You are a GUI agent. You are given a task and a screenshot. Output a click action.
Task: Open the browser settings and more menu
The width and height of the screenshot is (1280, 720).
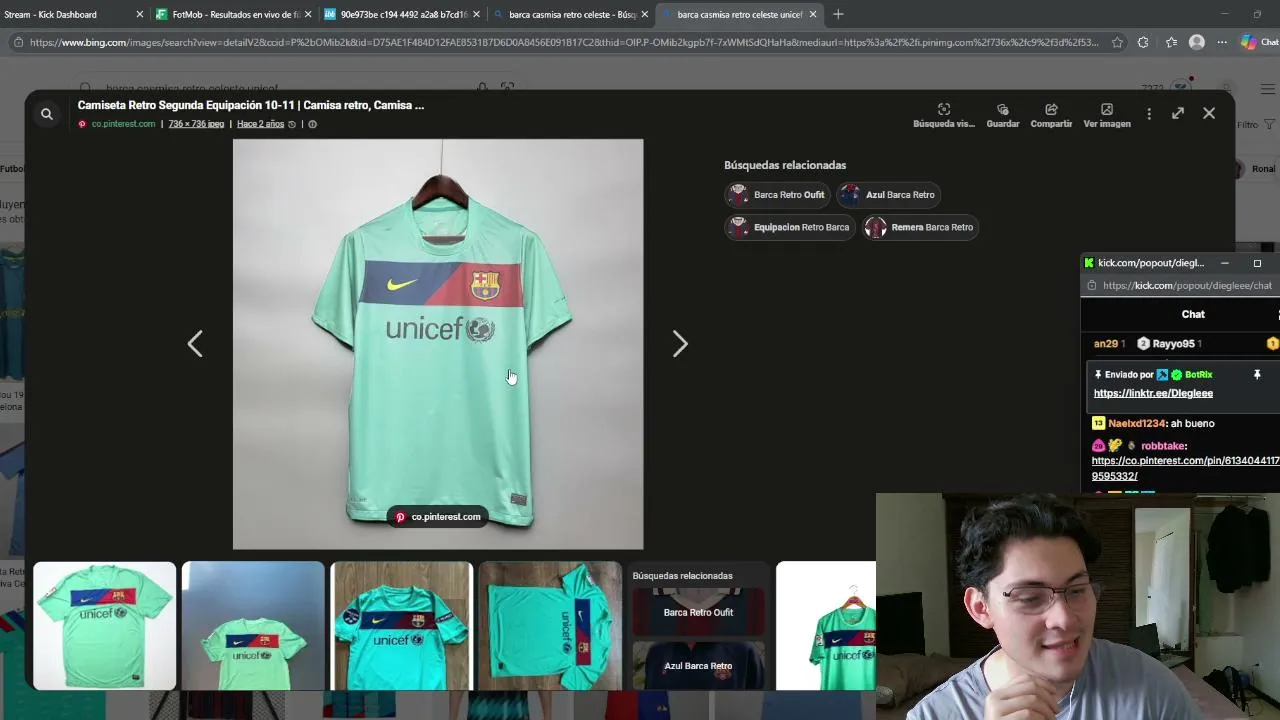coord(1221,43)
